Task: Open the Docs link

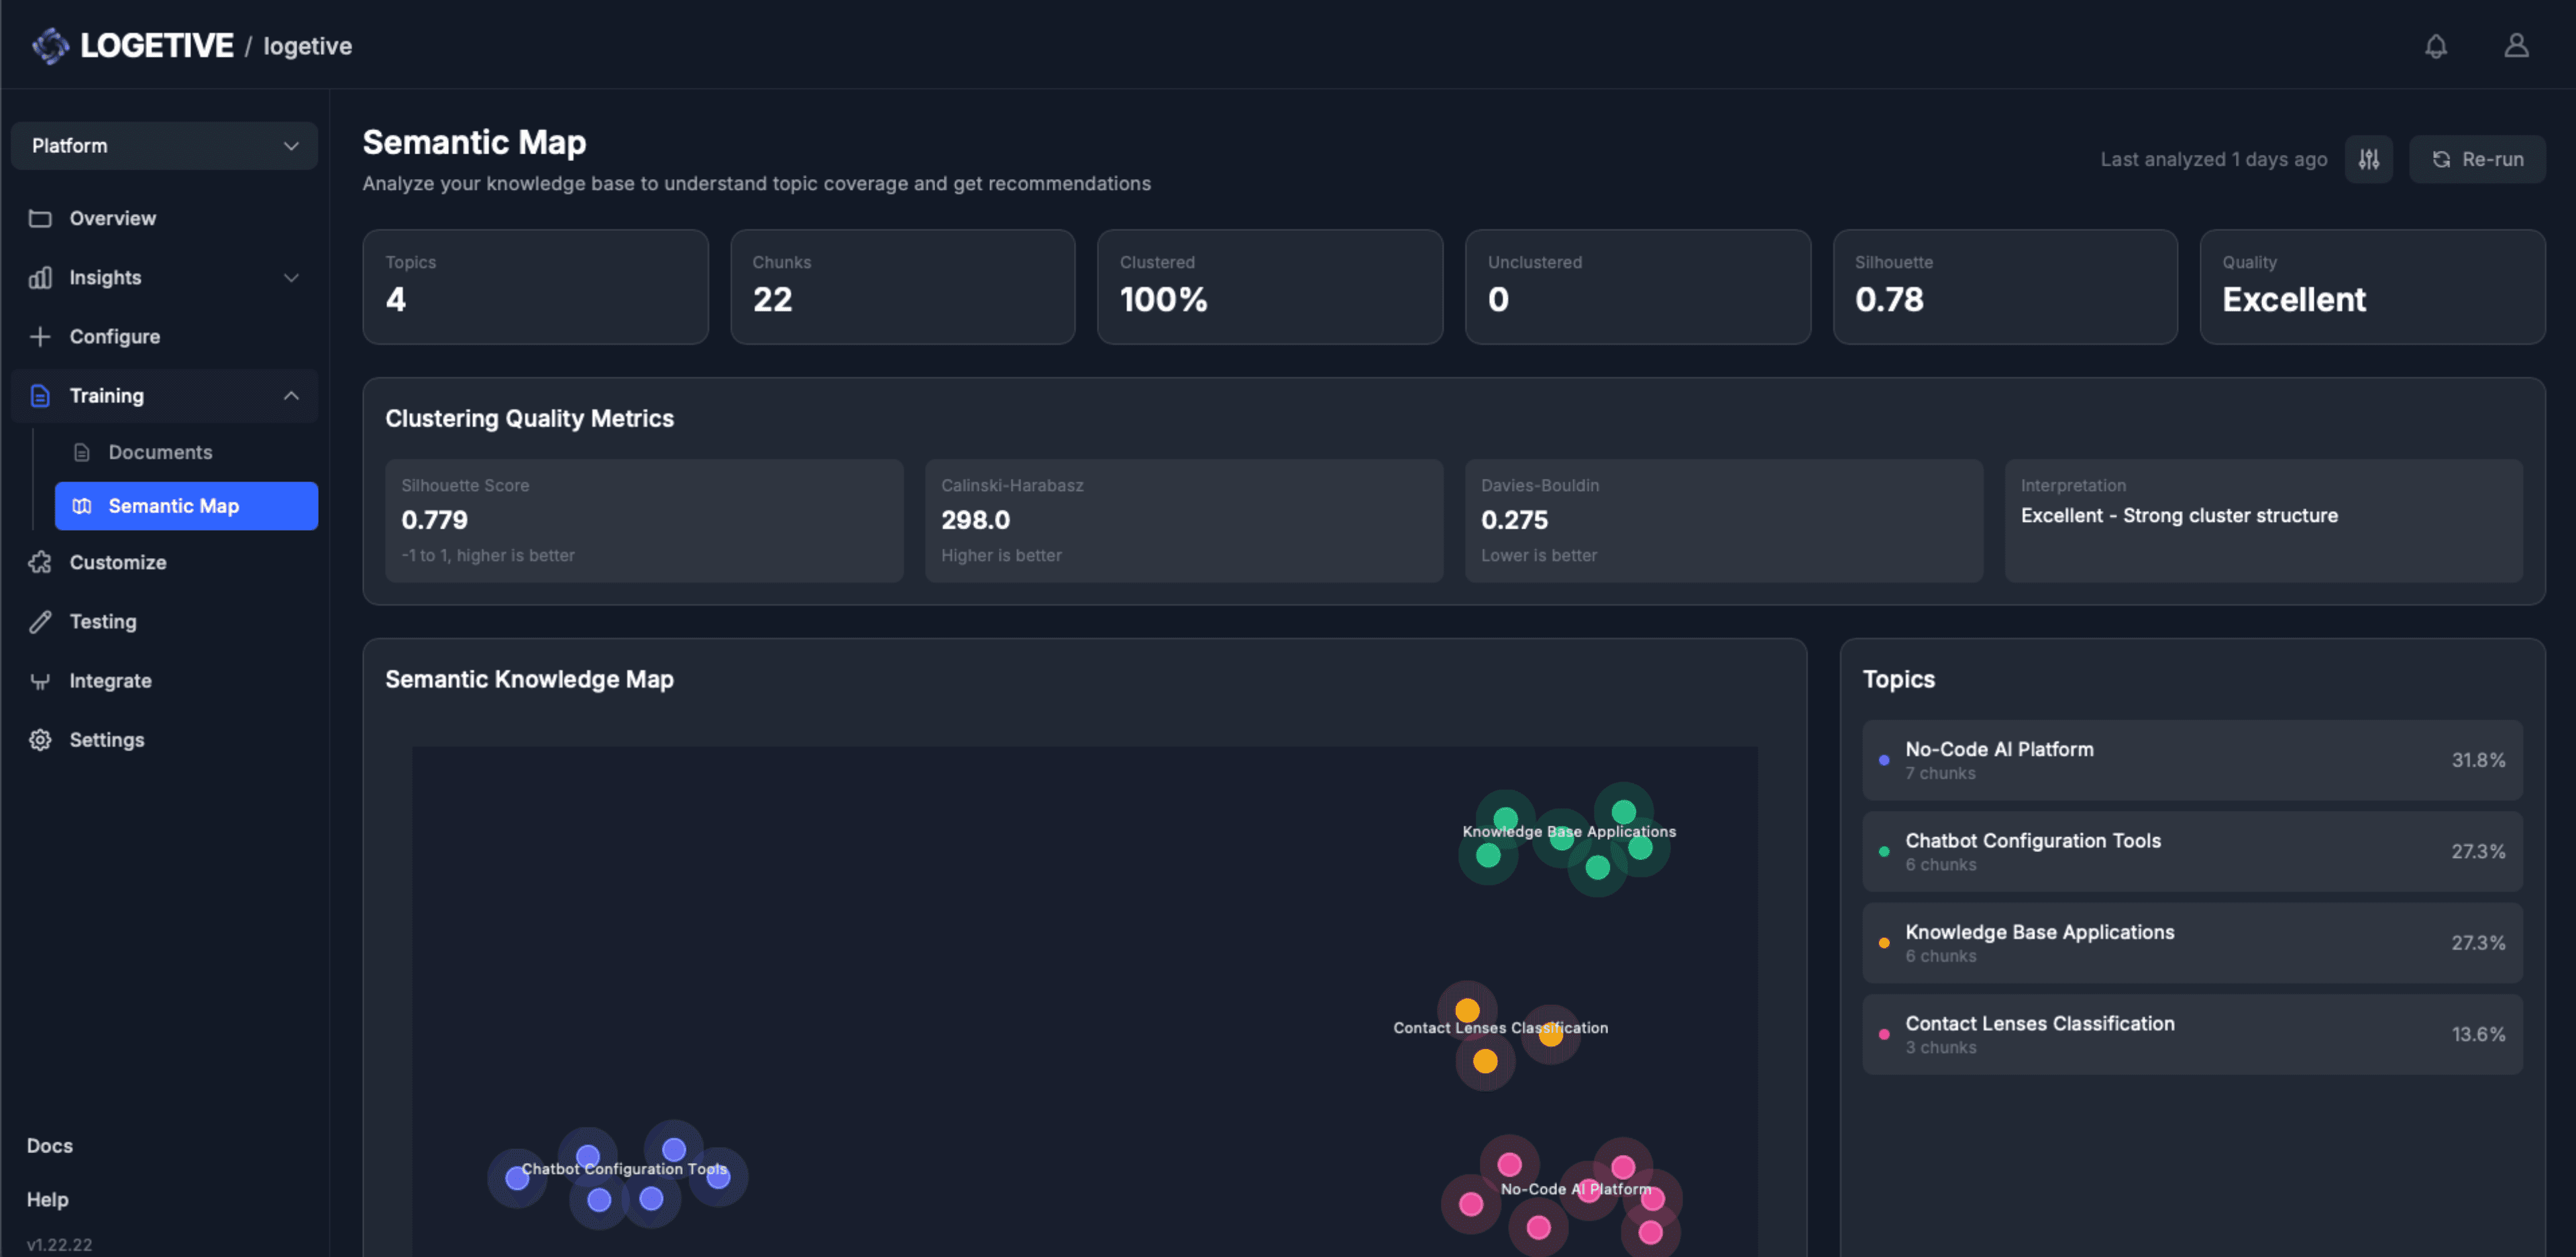Action: point(50,1145)
